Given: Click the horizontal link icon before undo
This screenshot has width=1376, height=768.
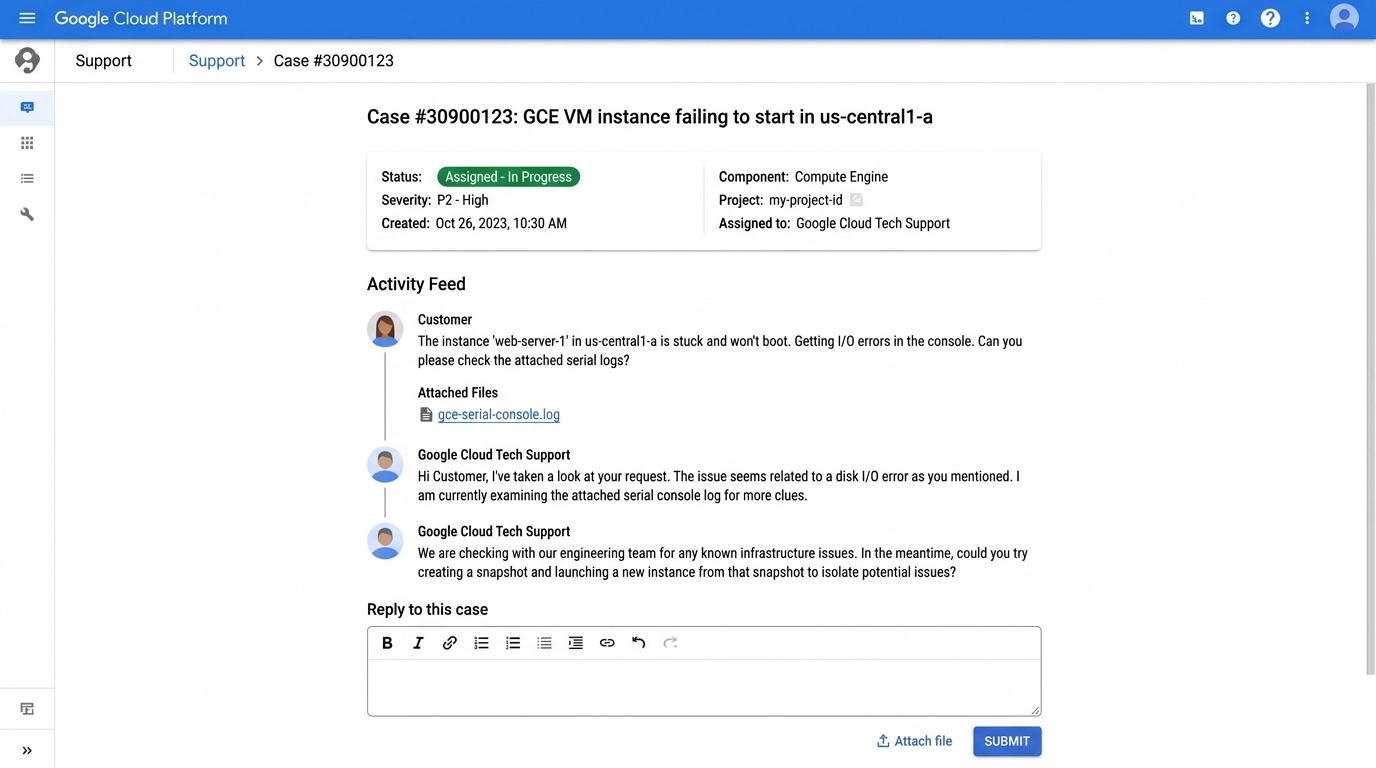Looking at the screenshot, I should (x=607, y=643).
